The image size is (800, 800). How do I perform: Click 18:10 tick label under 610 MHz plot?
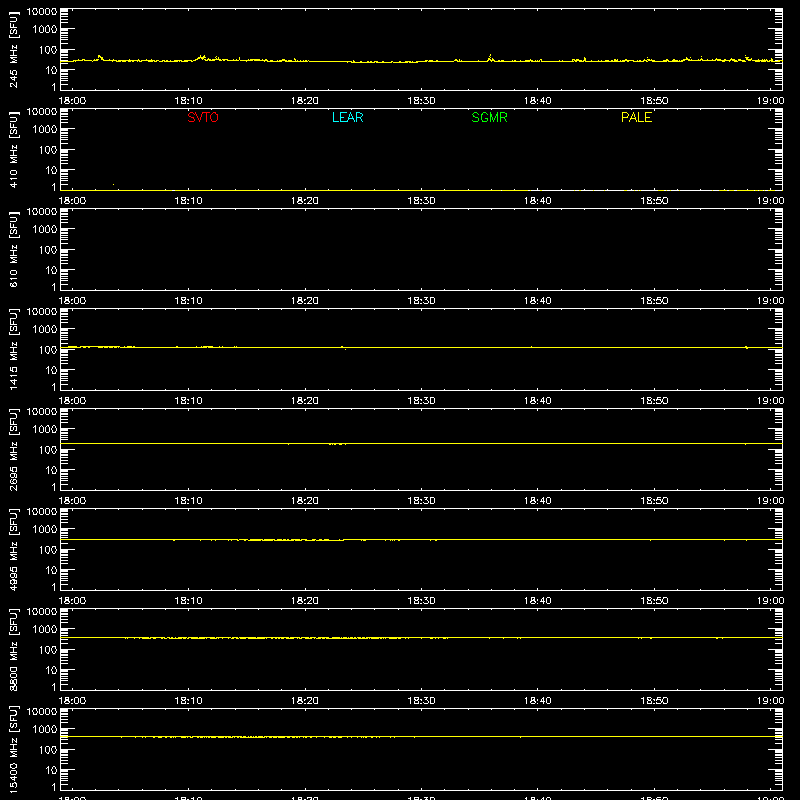point(188,301)
